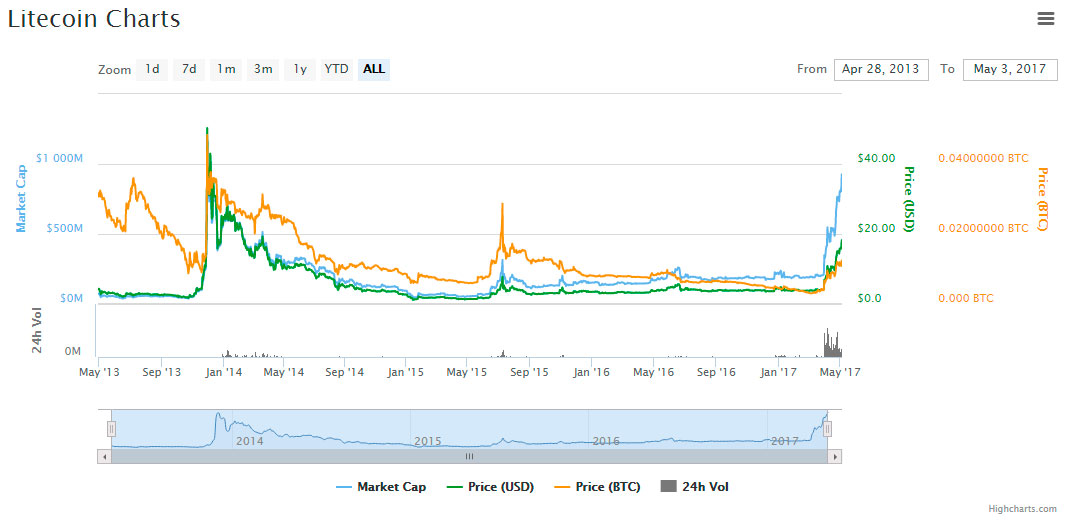The width and height of the screenshot is (1073, 524).
Task: Choose the 1y zoom option
Action: (x=300, y=69)
